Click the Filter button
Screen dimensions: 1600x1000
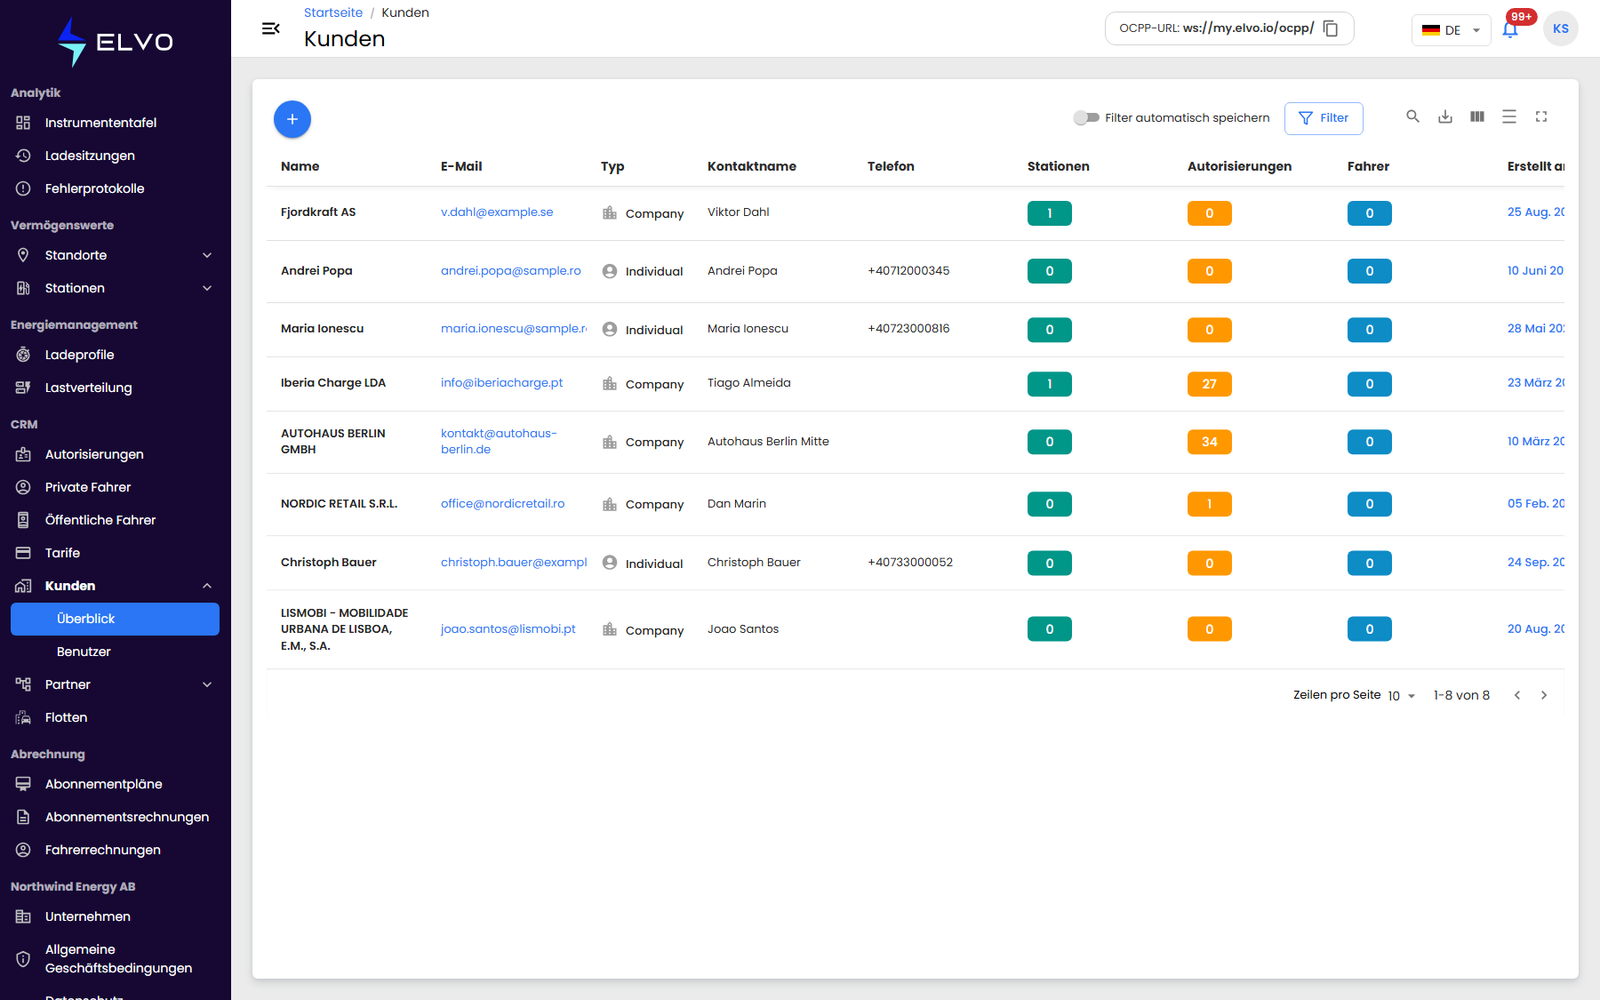tap(1323, 118)
